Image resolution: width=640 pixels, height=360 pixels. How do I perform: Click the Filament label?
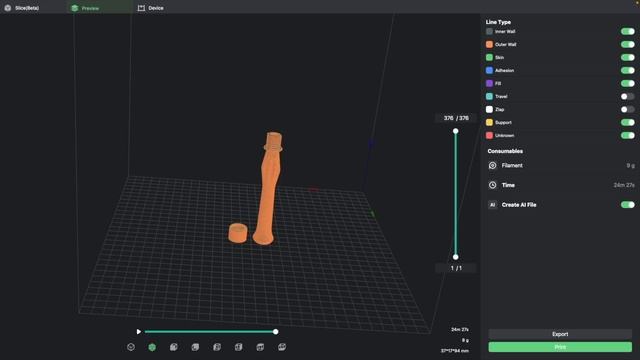[x=512, y=165]
